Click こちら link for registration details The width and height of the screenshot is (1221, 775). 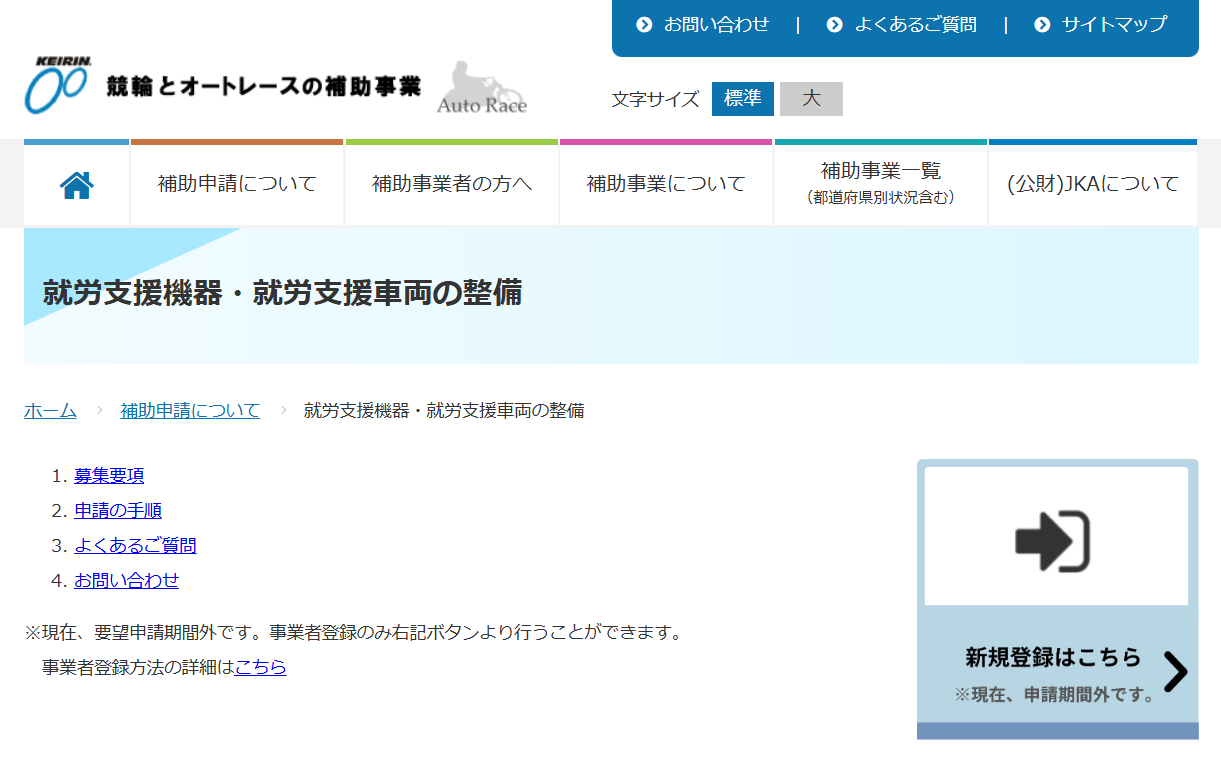[x=260, y=667]
